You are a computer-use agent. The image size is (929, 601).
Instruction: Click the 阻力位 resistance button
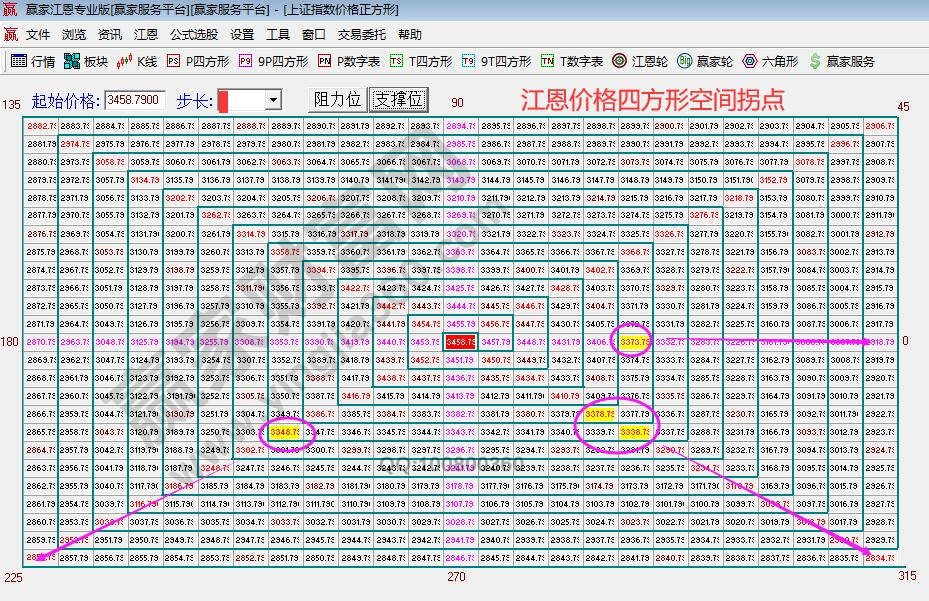(337, 100)
